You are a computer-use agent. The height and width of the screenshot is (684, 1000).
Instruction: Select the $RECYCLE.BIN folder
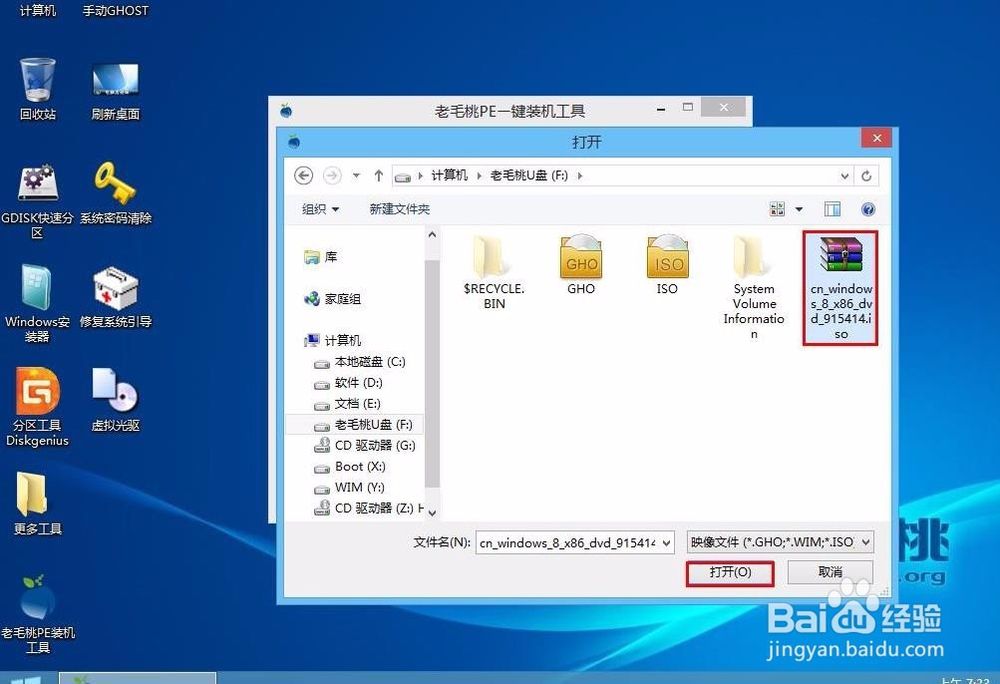(x=494, y=272)
